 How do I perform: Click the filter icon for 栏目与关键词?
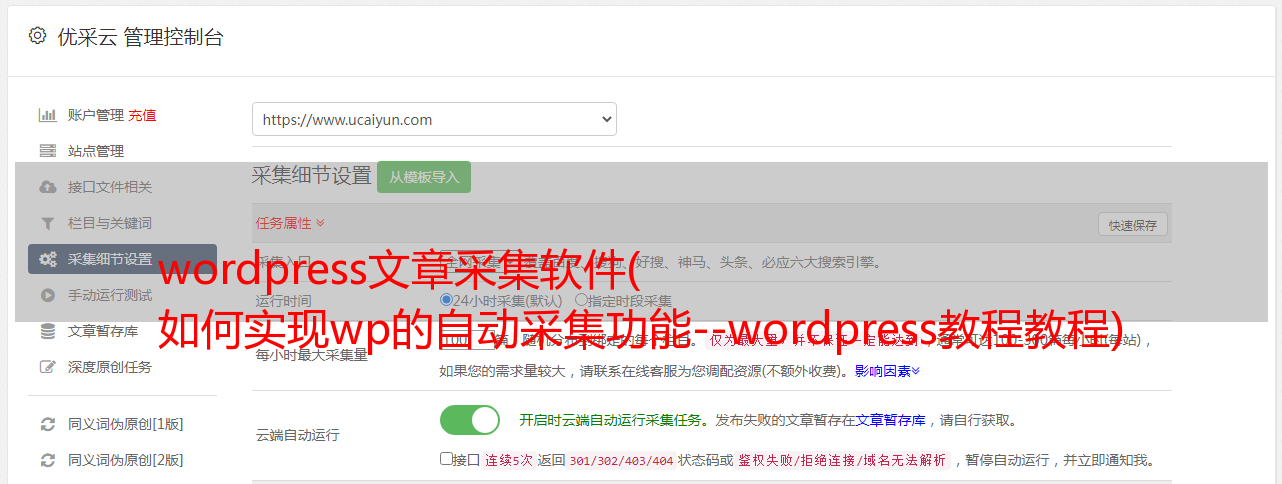[x=47, y=223]
